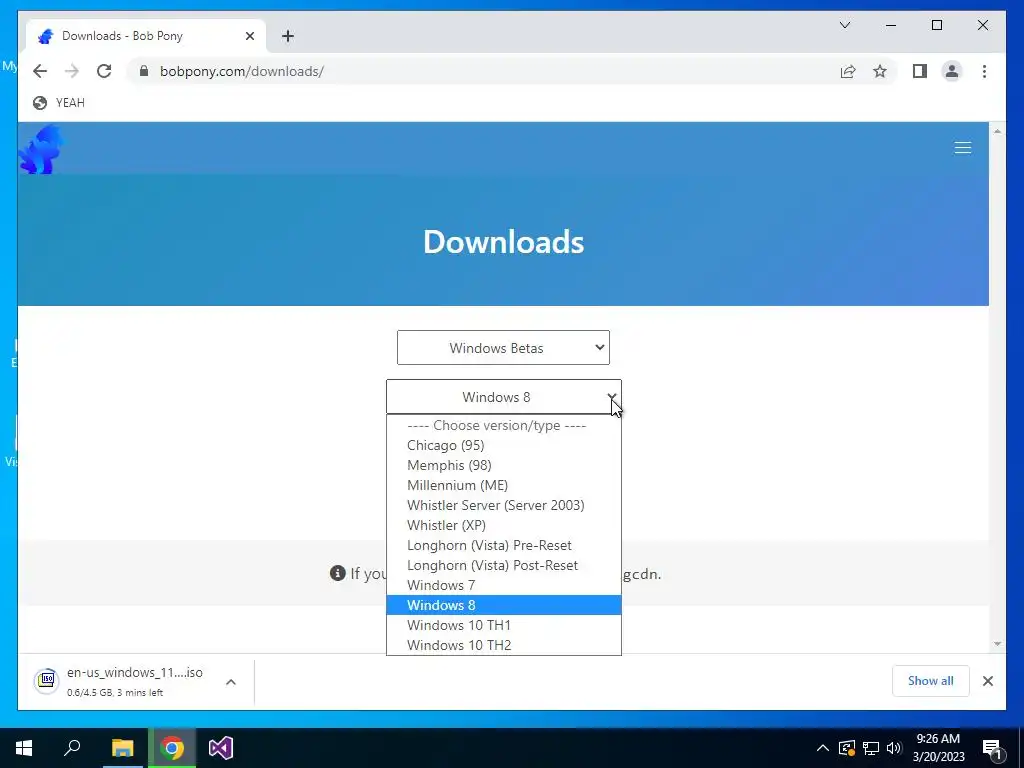Click the browser forward arrow
This screenshot has height=768, width=1024.
coord(72,71)
